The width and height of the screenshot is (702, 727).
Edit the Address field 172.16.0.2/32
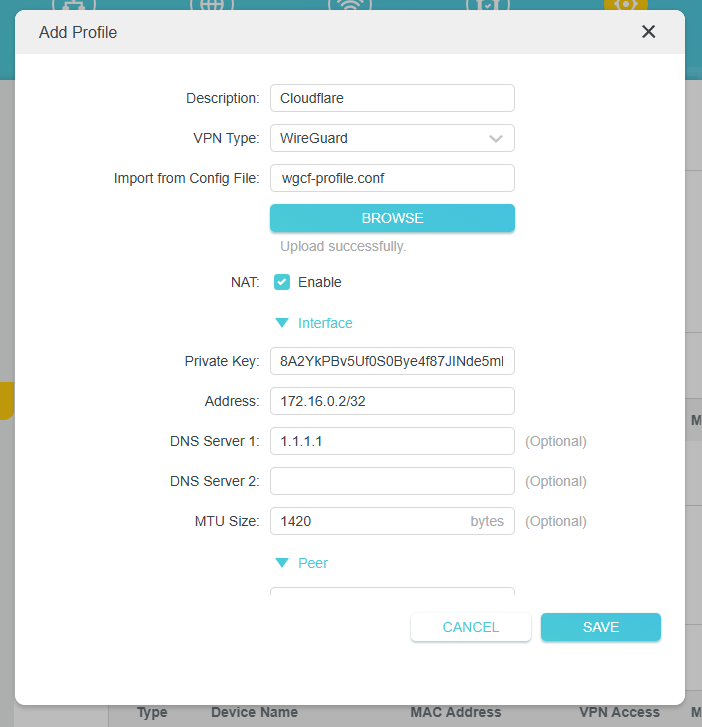tap(392, 401)
